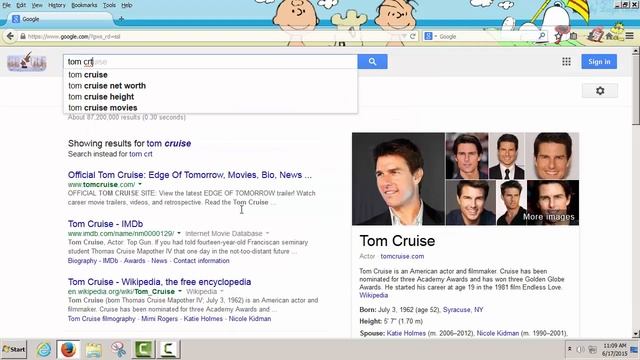Image resolution: width=640 pixels, height=360 pixels.
Task: Click the page vertical scrollbar thumb
Action: click(636, 90)
